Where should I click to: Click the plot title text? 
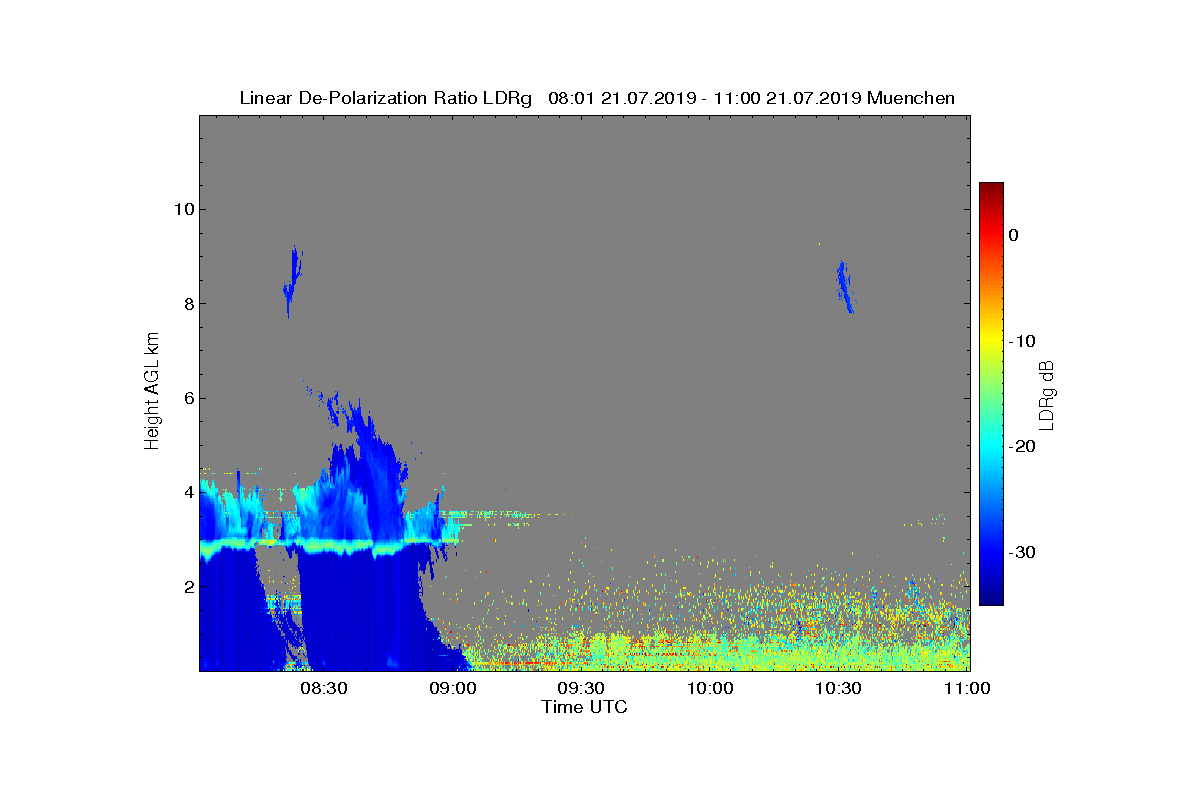[x=597, y=98]
